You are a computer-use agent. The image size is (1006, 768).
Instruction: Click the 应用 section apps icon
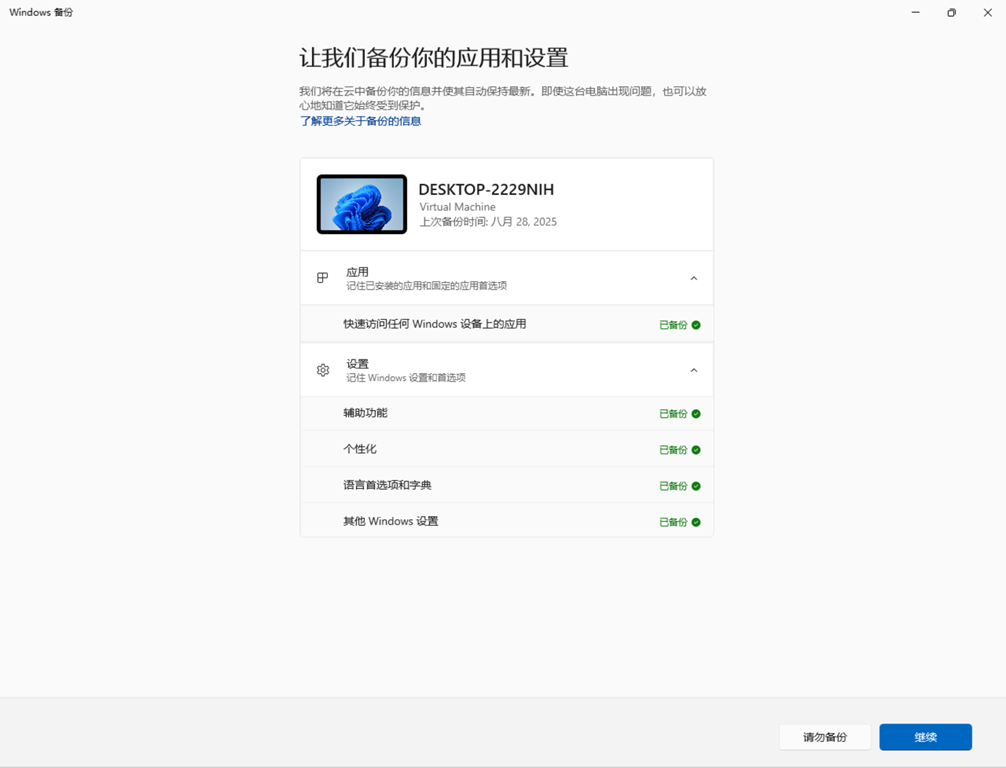[x=323, y=278]
